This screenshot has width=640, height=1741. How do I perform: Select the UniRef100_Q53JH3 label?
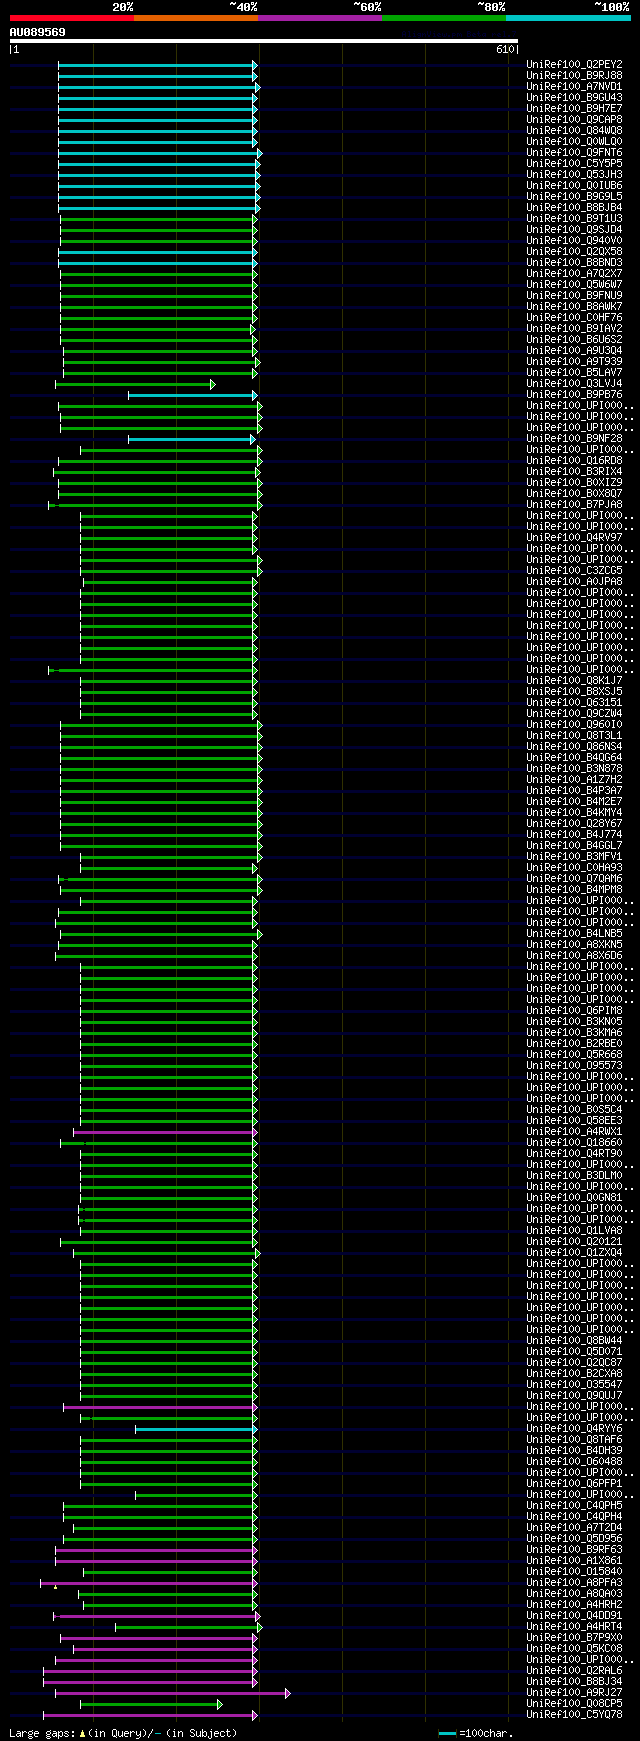tap(574, 175)
